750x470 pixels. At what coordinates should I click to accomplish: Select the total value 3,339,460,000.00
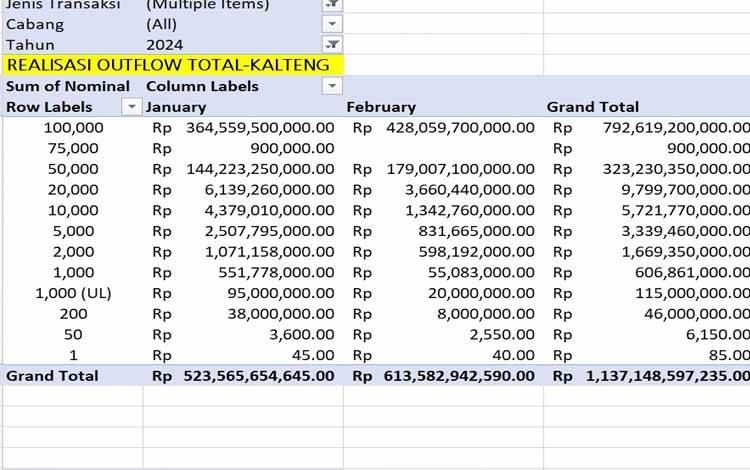click(x=685, y=231)
